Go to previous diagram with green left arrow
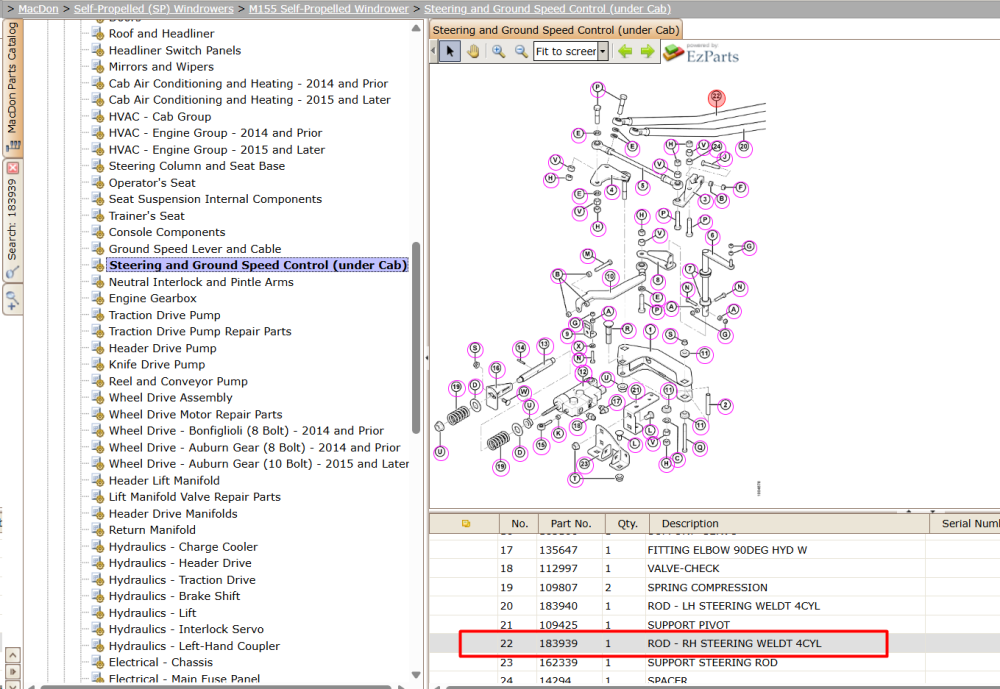The image size is (1000, 689). point(625,51)
